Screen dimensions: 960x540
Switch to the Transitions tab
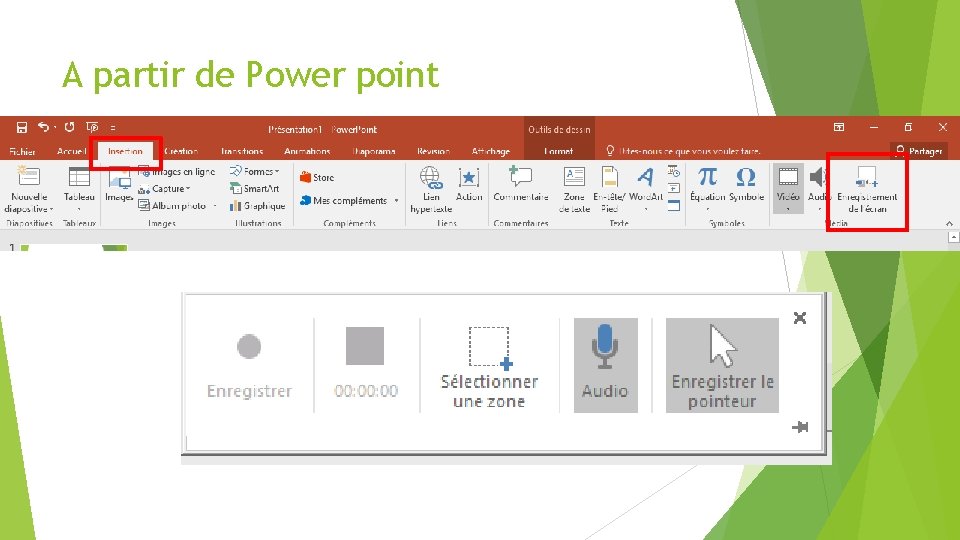pyautogui.click(x=242, y=151)
